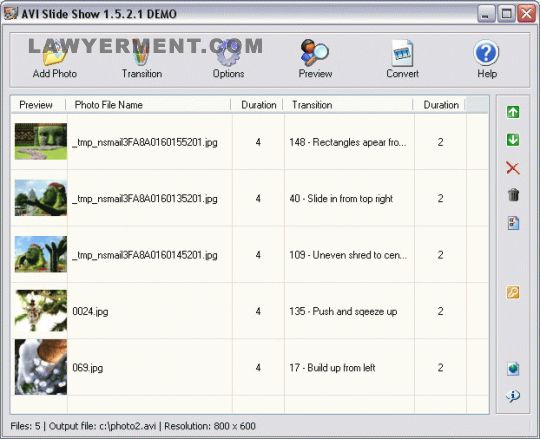540x439 pixels.
Task: Click the blue document icon in the sidebar
Action: click(513, 223)
